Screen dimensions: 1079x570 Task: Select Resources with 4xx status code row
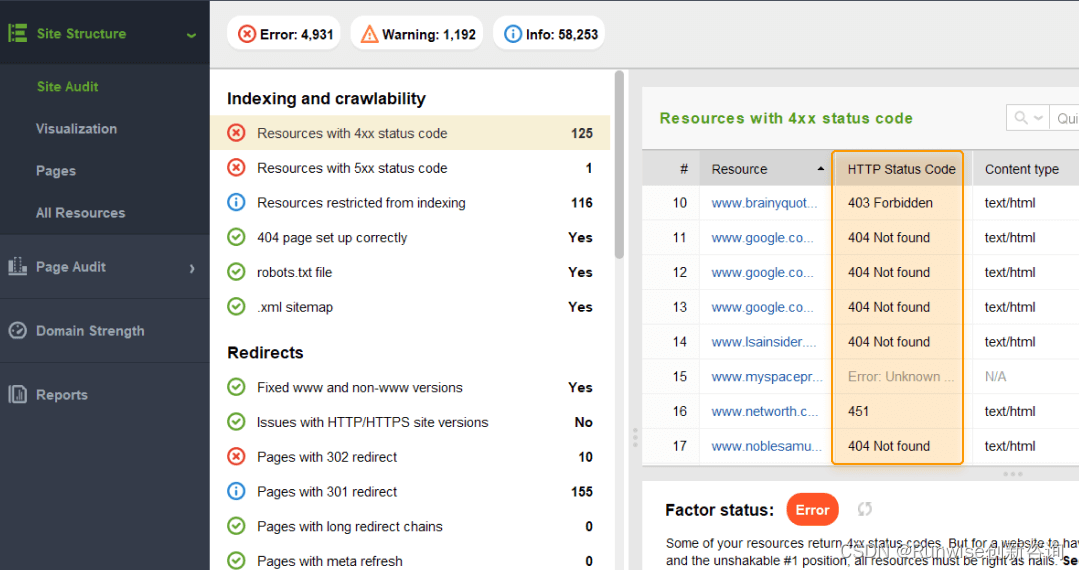tap(410, 133)
